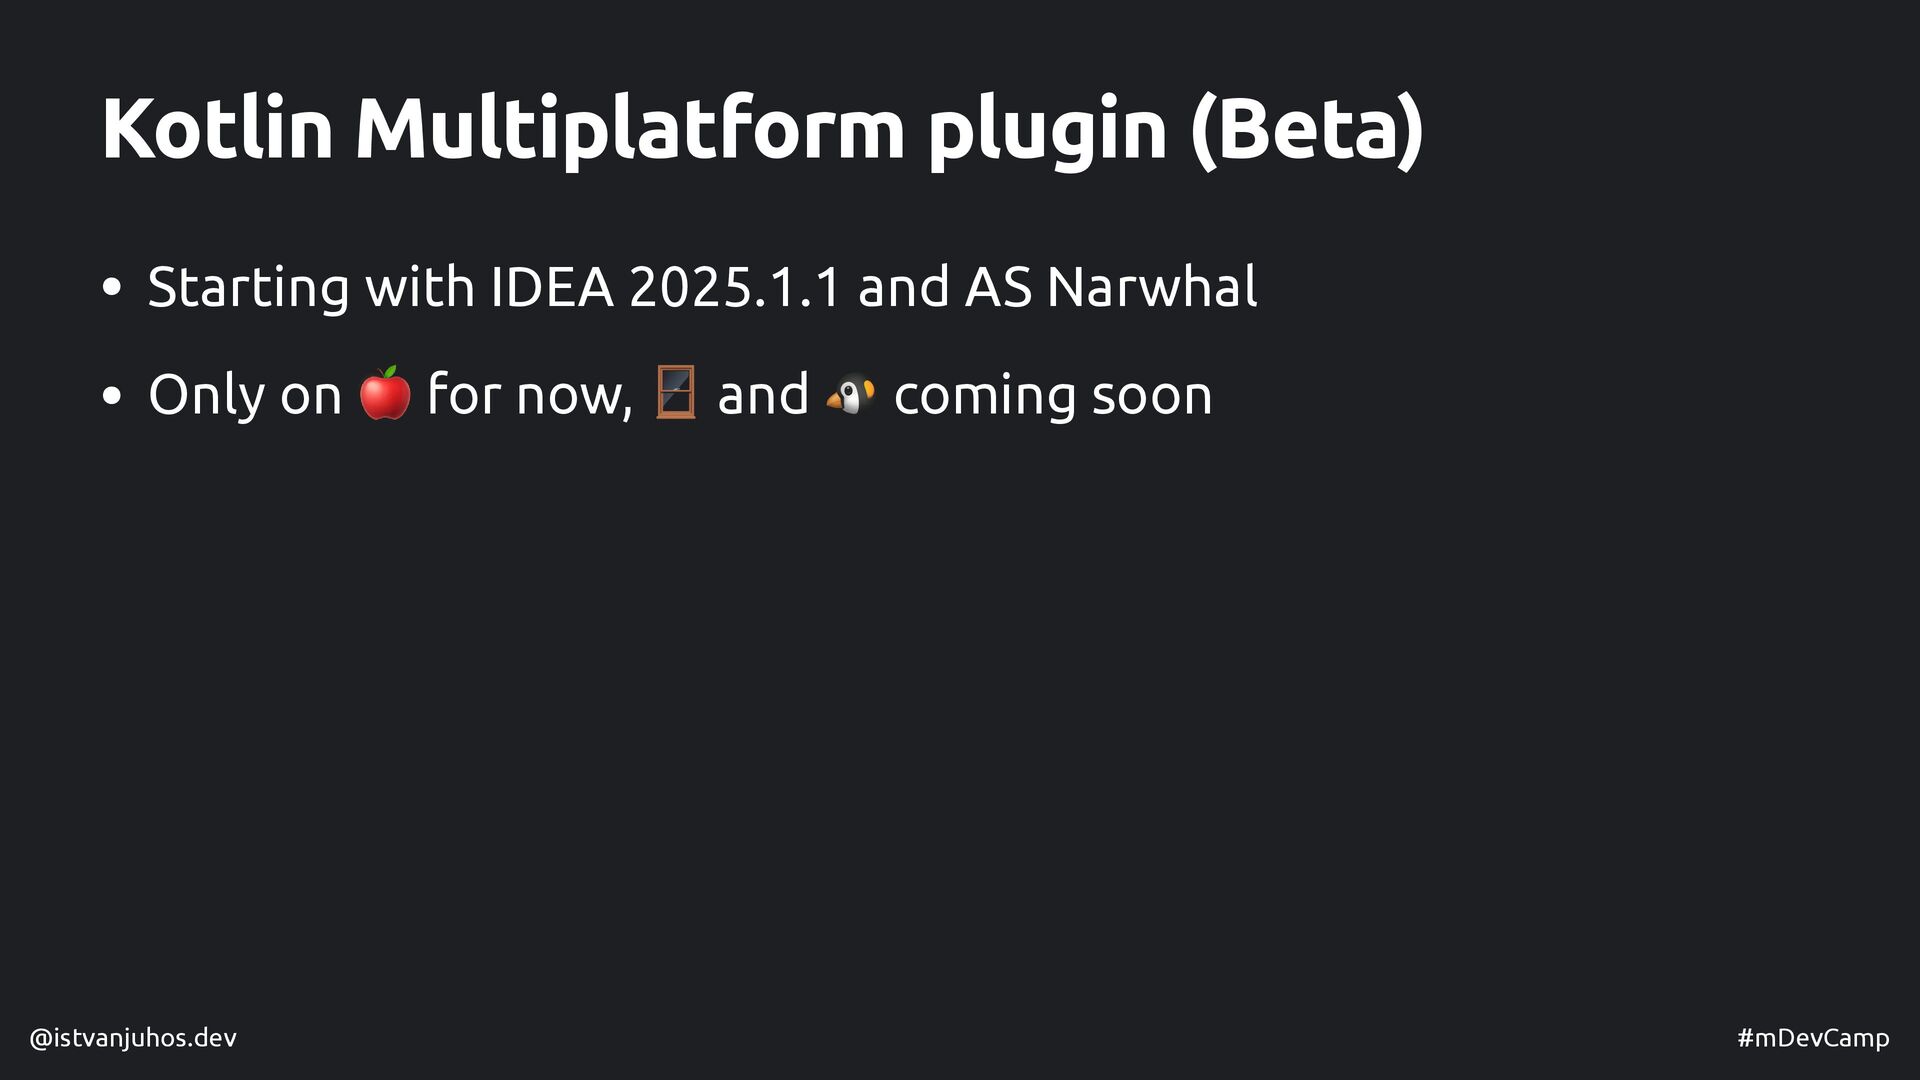Click the "2025.1.1" version number
This screenshot has height=1080, width=1920.
pyautogui.click(x=735, y=287)
